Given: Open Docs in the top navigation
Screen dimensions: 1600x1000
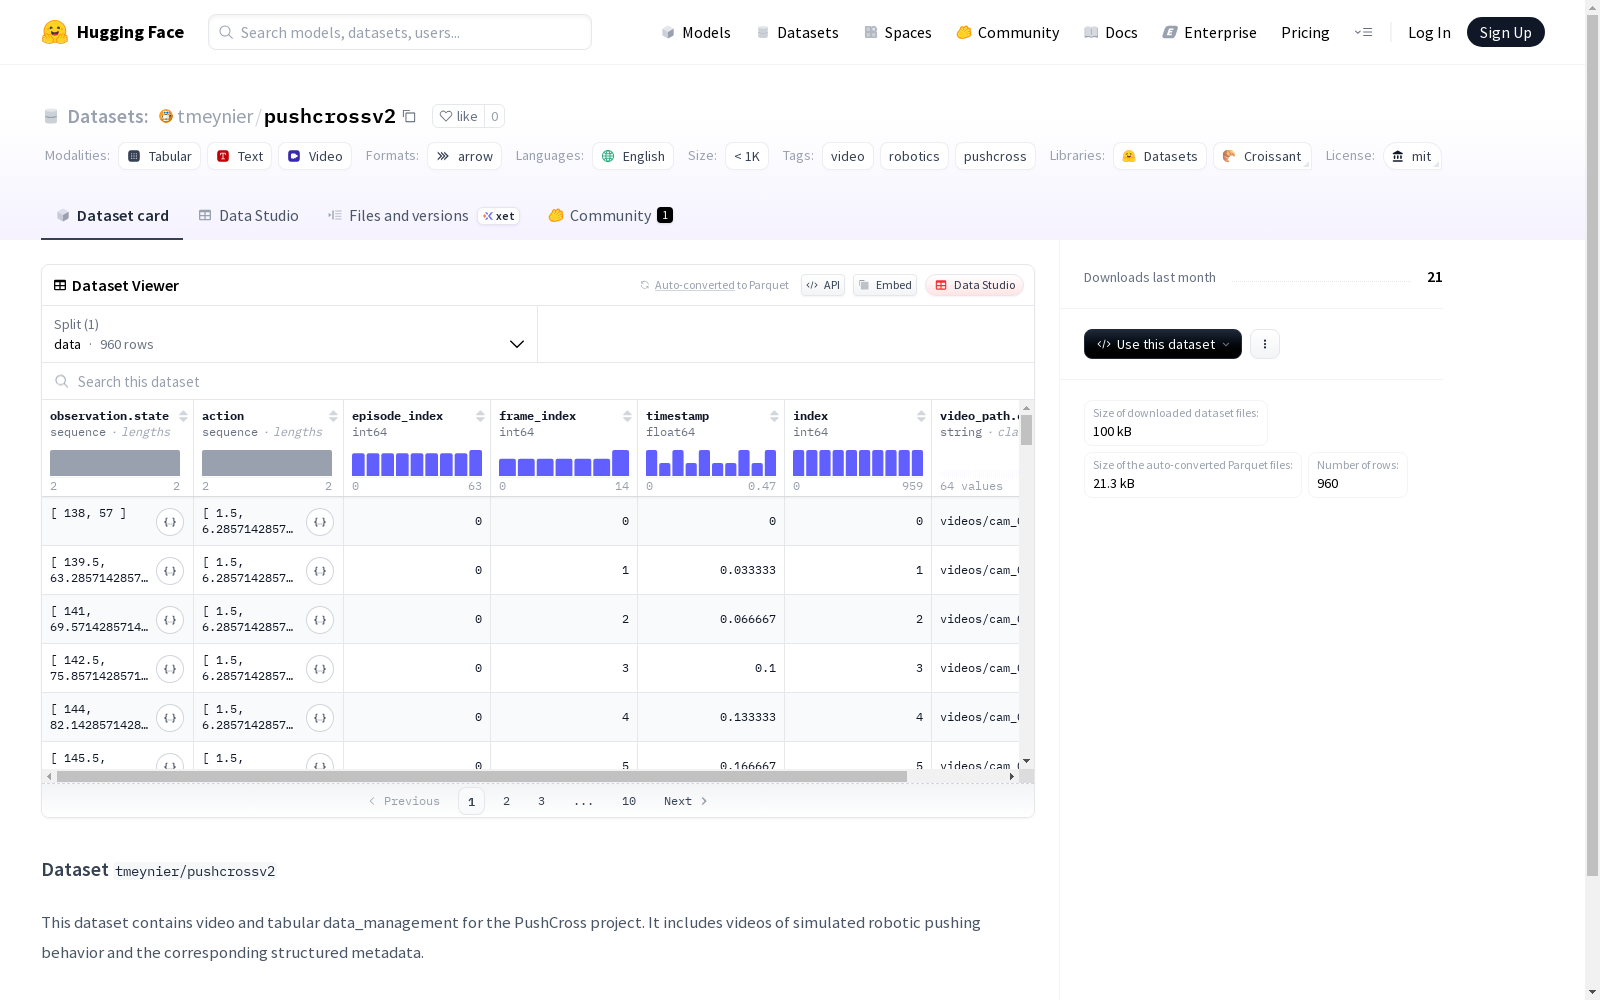Looking at the screenshot, I should point(1111,32).
